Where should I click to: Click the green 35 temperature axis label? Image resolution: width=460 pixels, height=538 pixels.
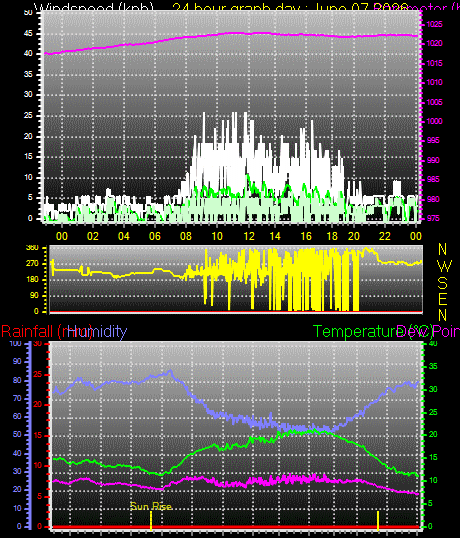(433, 366)
